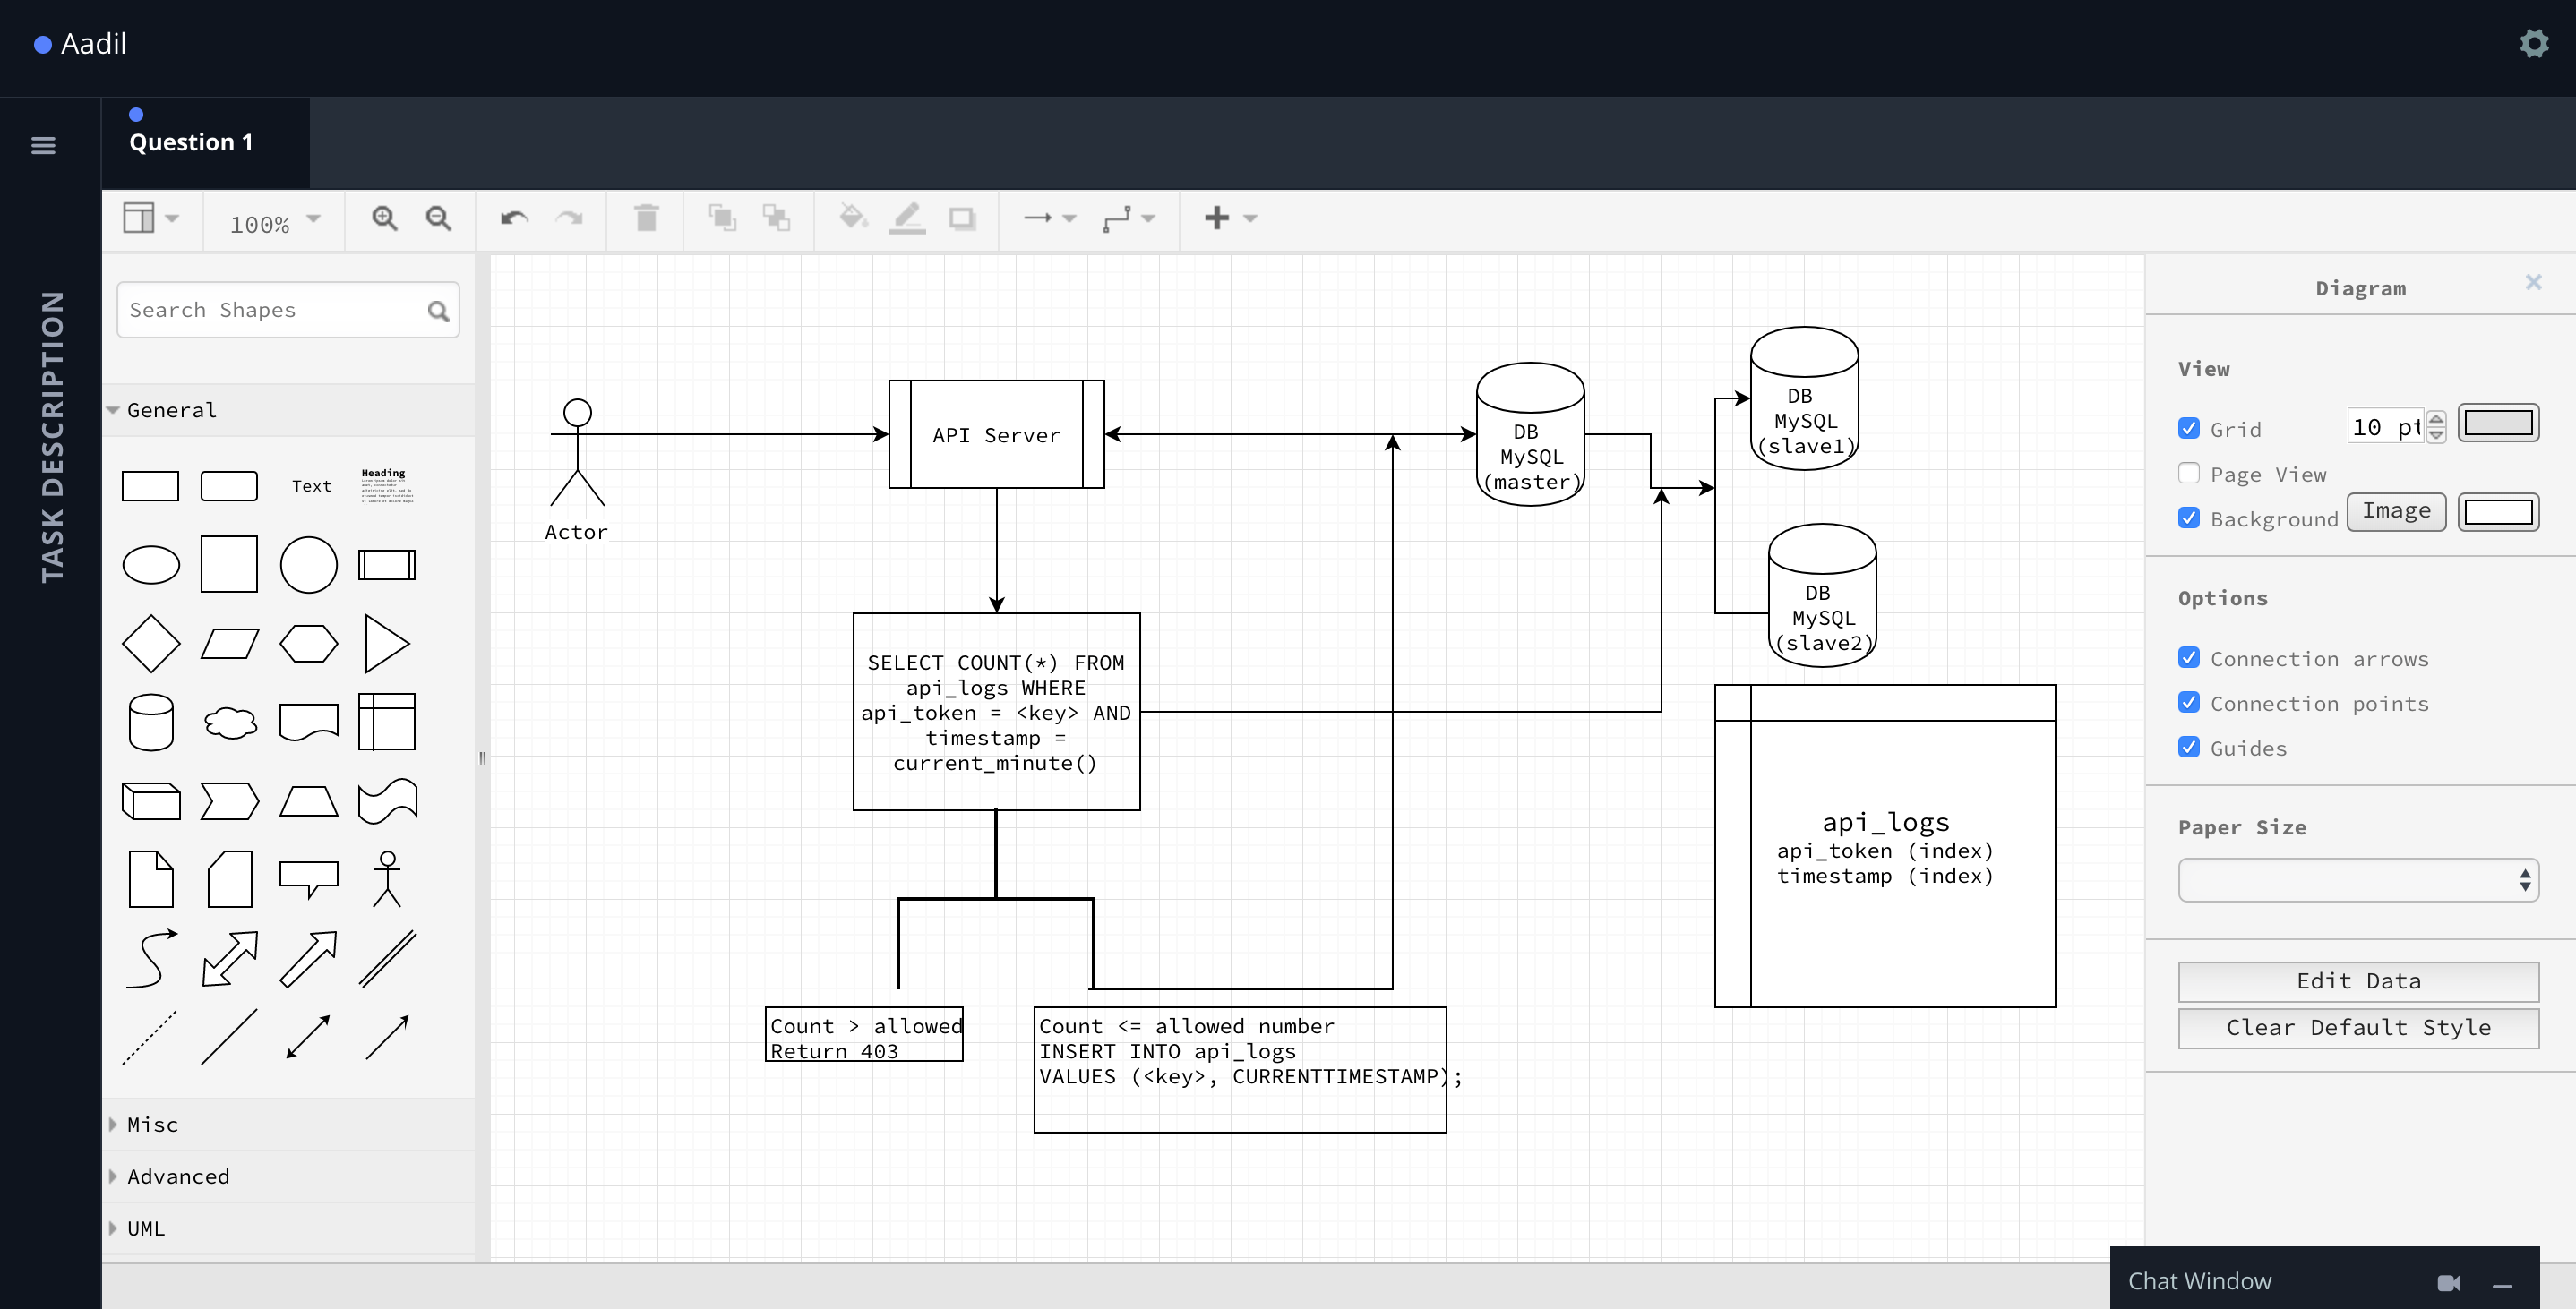This screenshot has width=2576, height=1309.
Task: Close the Diagram panel
Action: [x=2532, y=282]
